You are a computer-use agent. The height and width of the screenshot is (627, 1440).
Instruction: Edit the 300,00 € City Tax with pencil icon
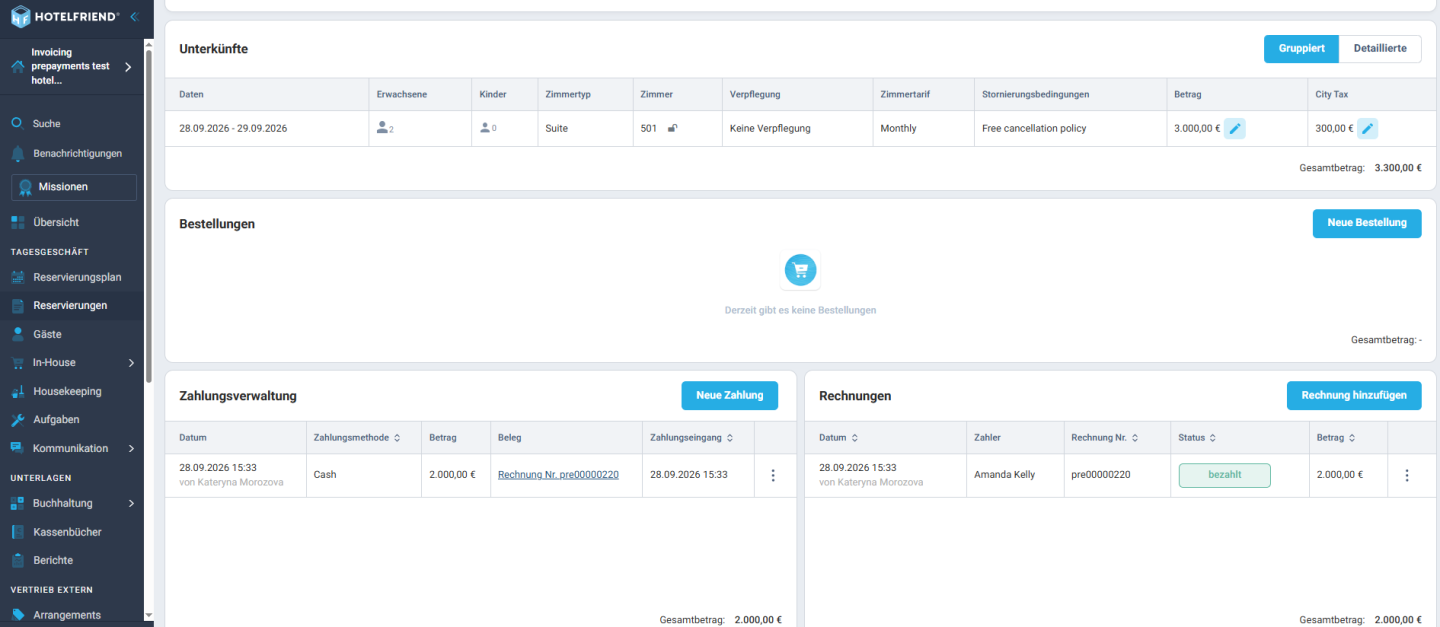[1367, 128]
